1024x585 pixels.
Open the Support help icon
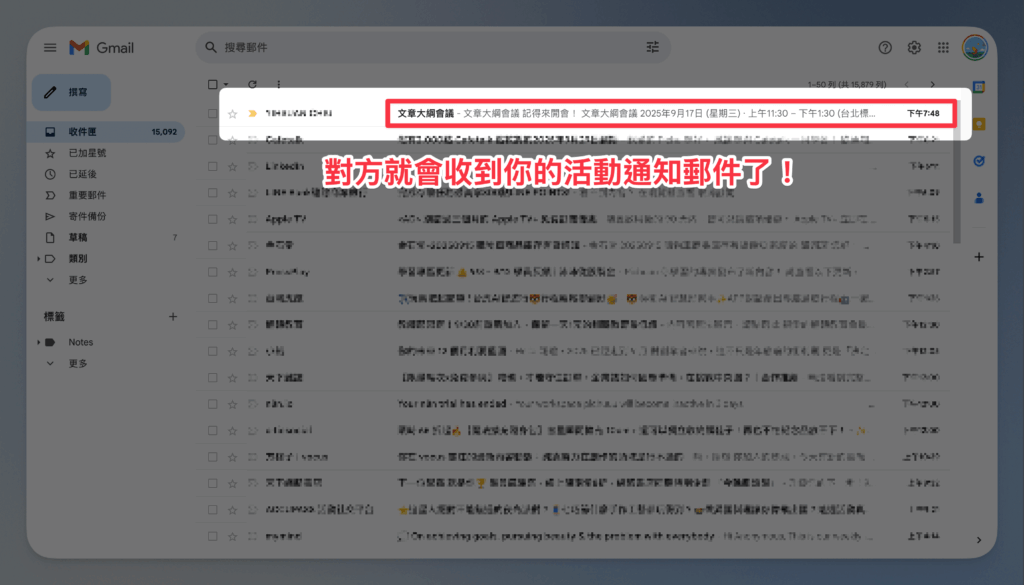coord(885,48)
